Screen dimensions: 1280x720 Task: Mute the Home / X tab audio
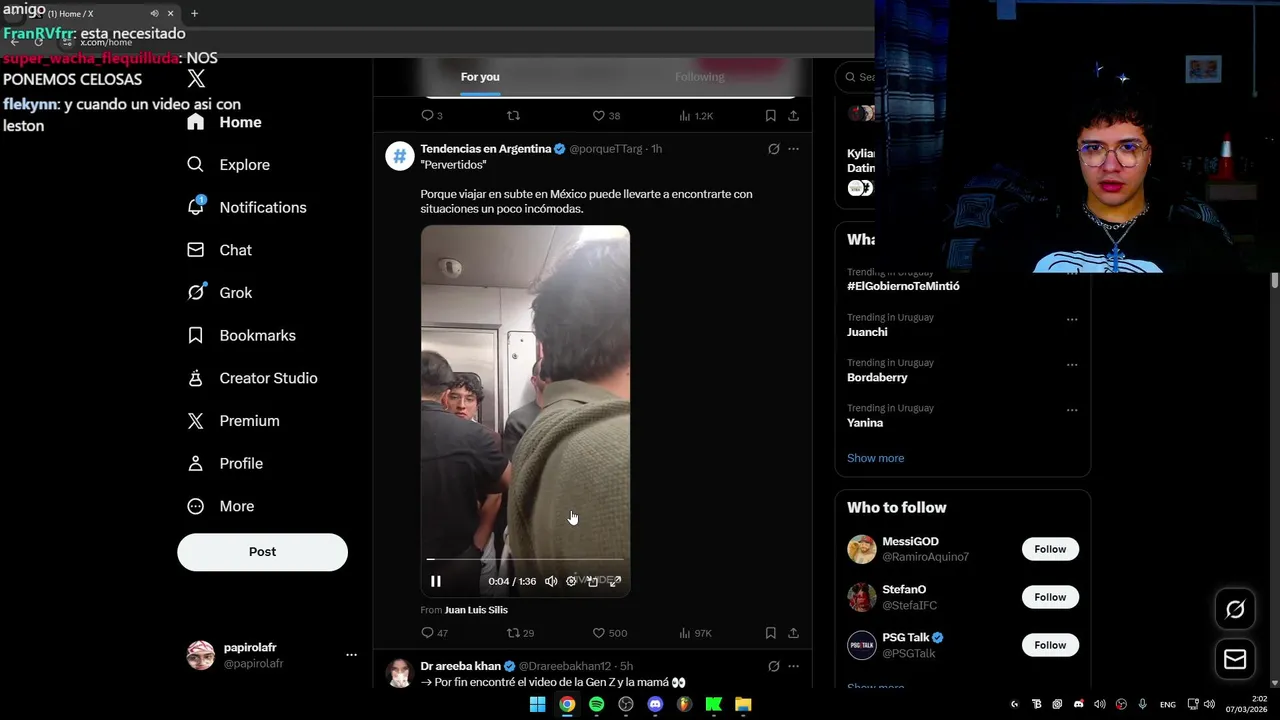pos(154,13)
